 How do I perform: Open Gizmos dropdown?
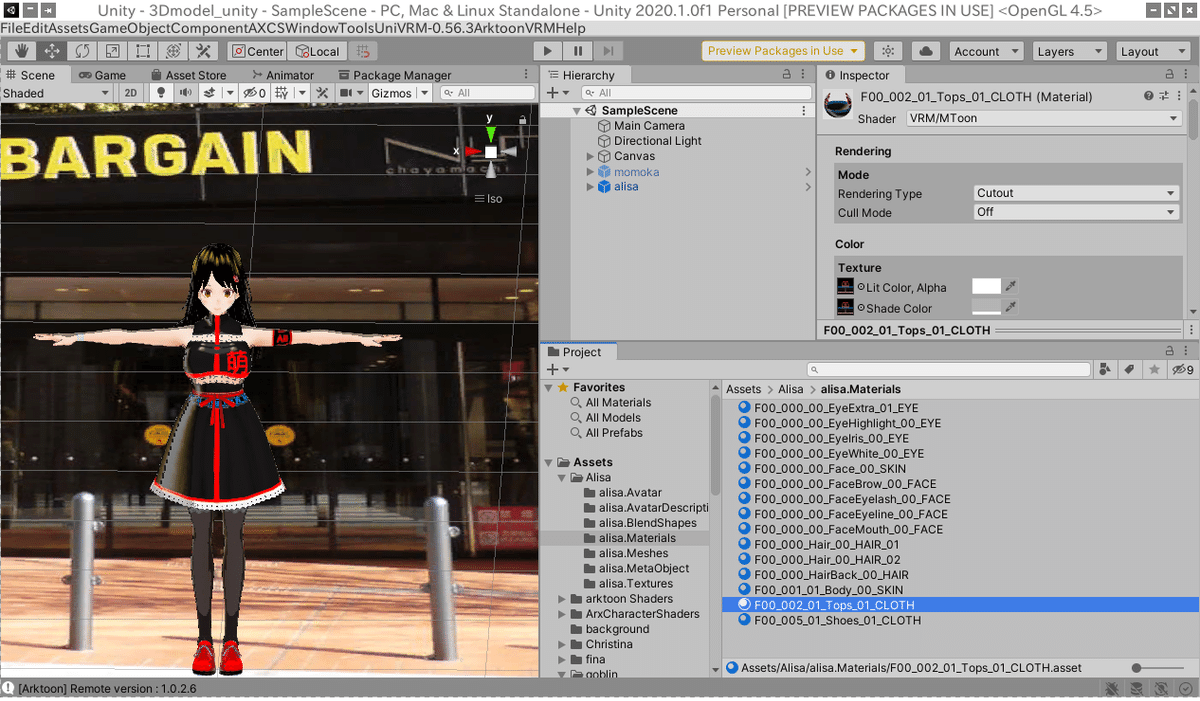point(400,93)
